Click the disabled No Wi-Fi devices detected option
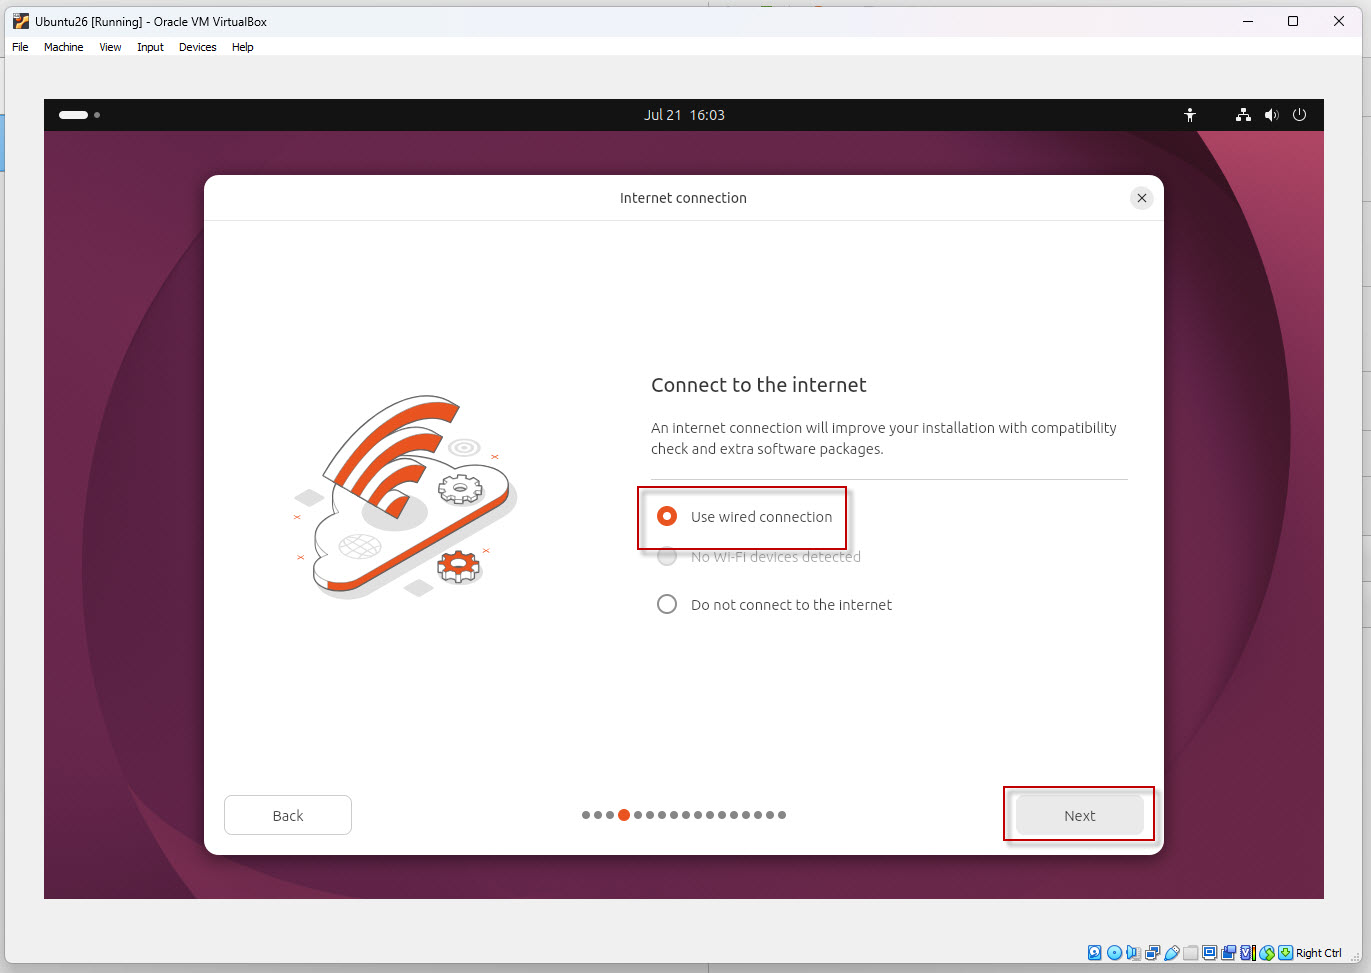Image resolution: width=1371 pixels, height=973 pixels. pos(758,557)
